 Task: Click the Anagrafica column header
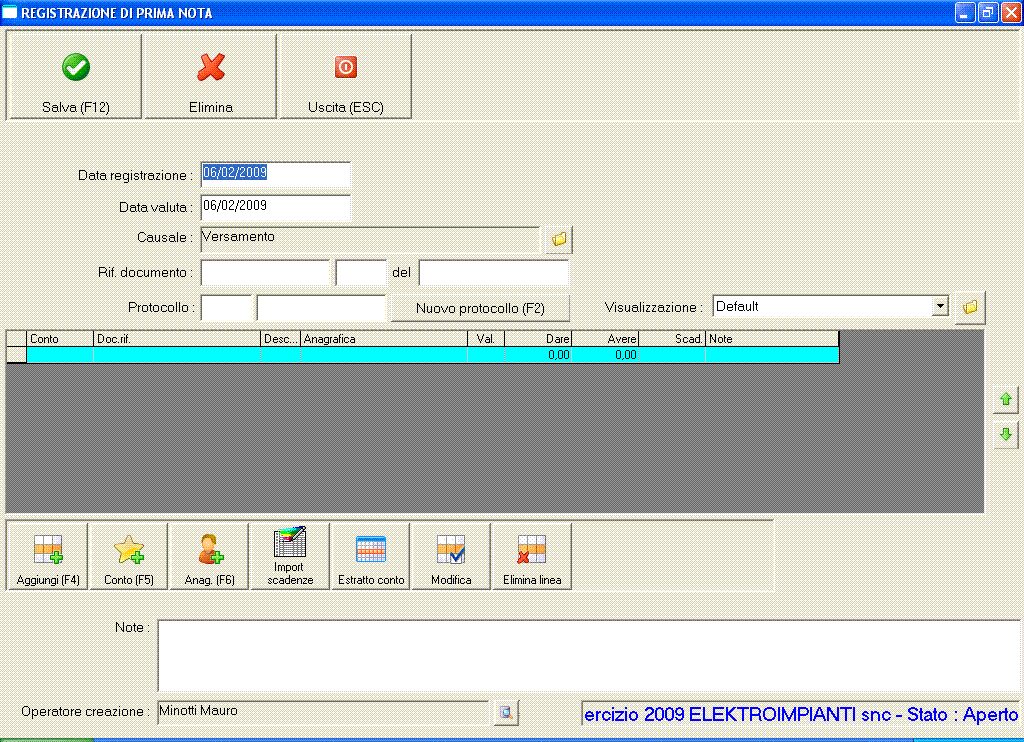coord(384,339)
